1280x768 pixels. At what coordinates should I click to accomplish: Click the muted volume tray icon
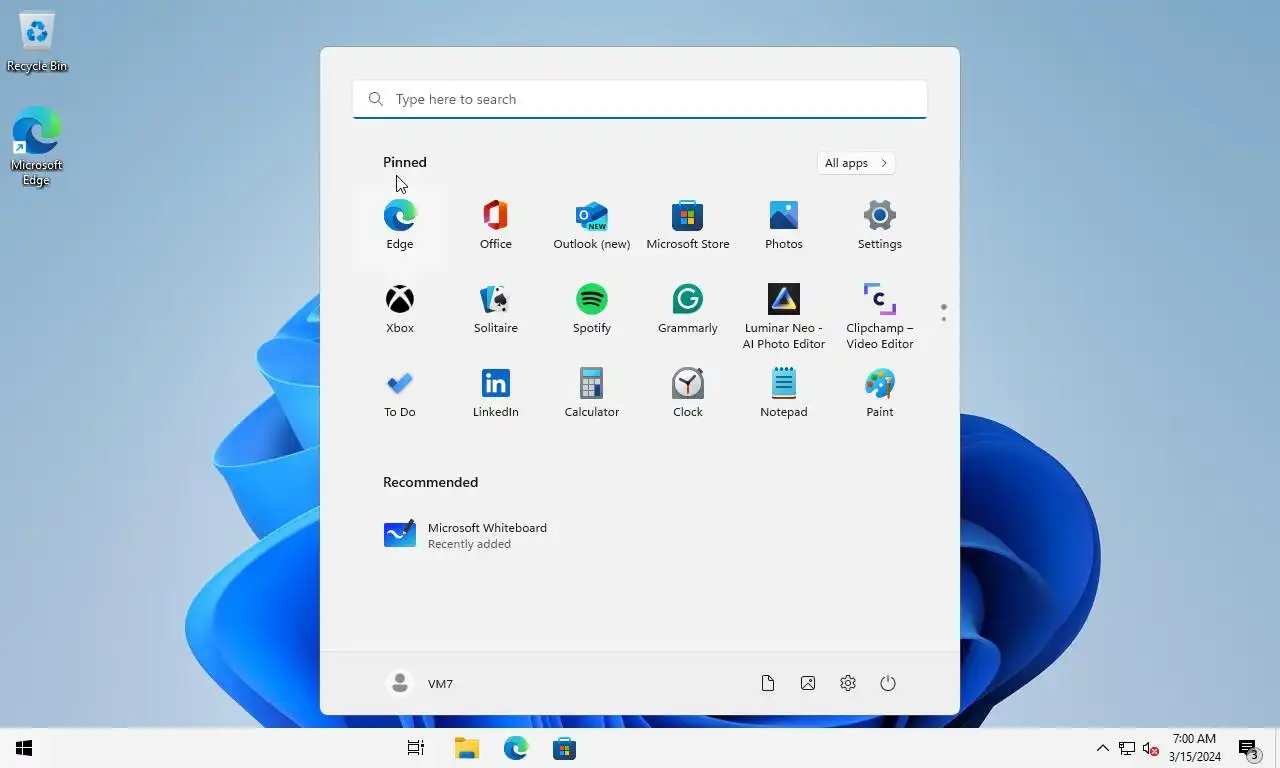pyautogui.click(x=1151, y=748)
